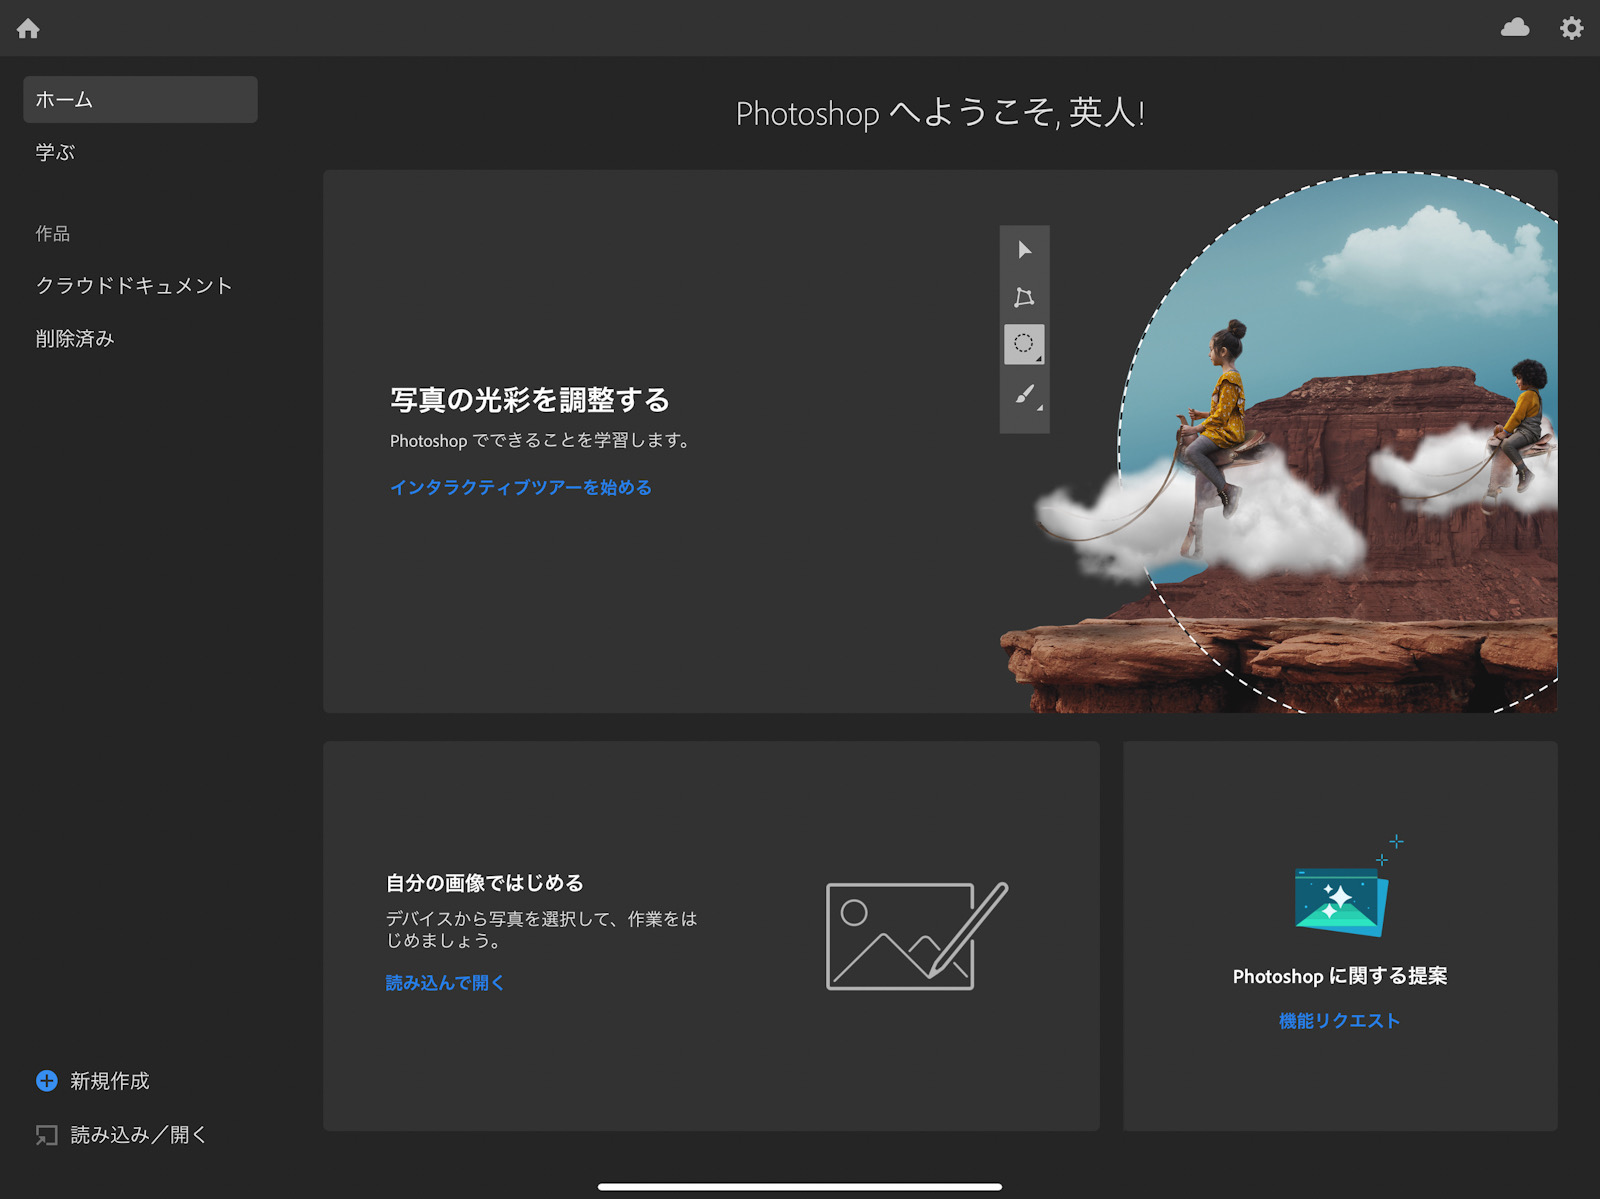Click the home icon in top bar
Screen dimensions: 1600x1199
click(x=28, y=29)
